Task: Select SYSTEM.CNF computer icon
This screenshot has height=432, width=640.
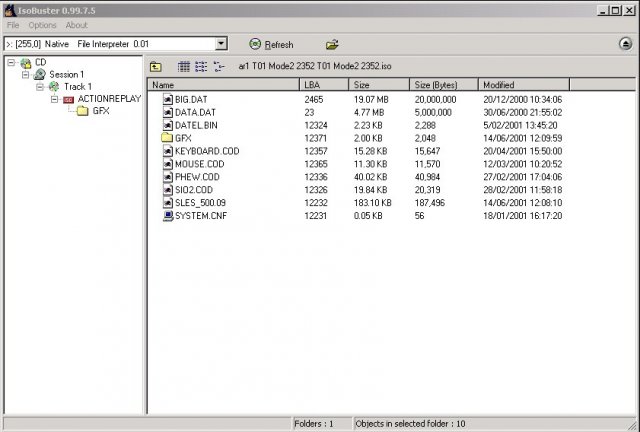Action: 168,216
